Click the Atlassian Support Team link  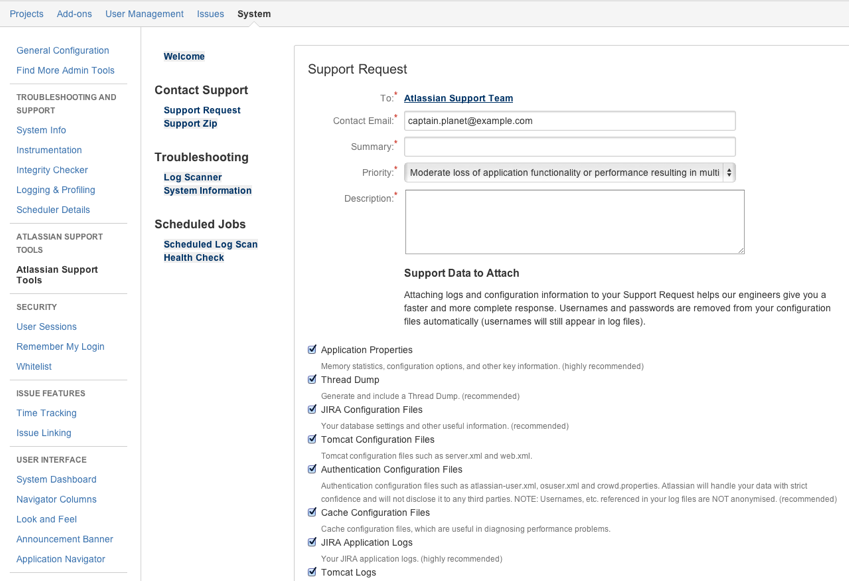coord(458,98)
